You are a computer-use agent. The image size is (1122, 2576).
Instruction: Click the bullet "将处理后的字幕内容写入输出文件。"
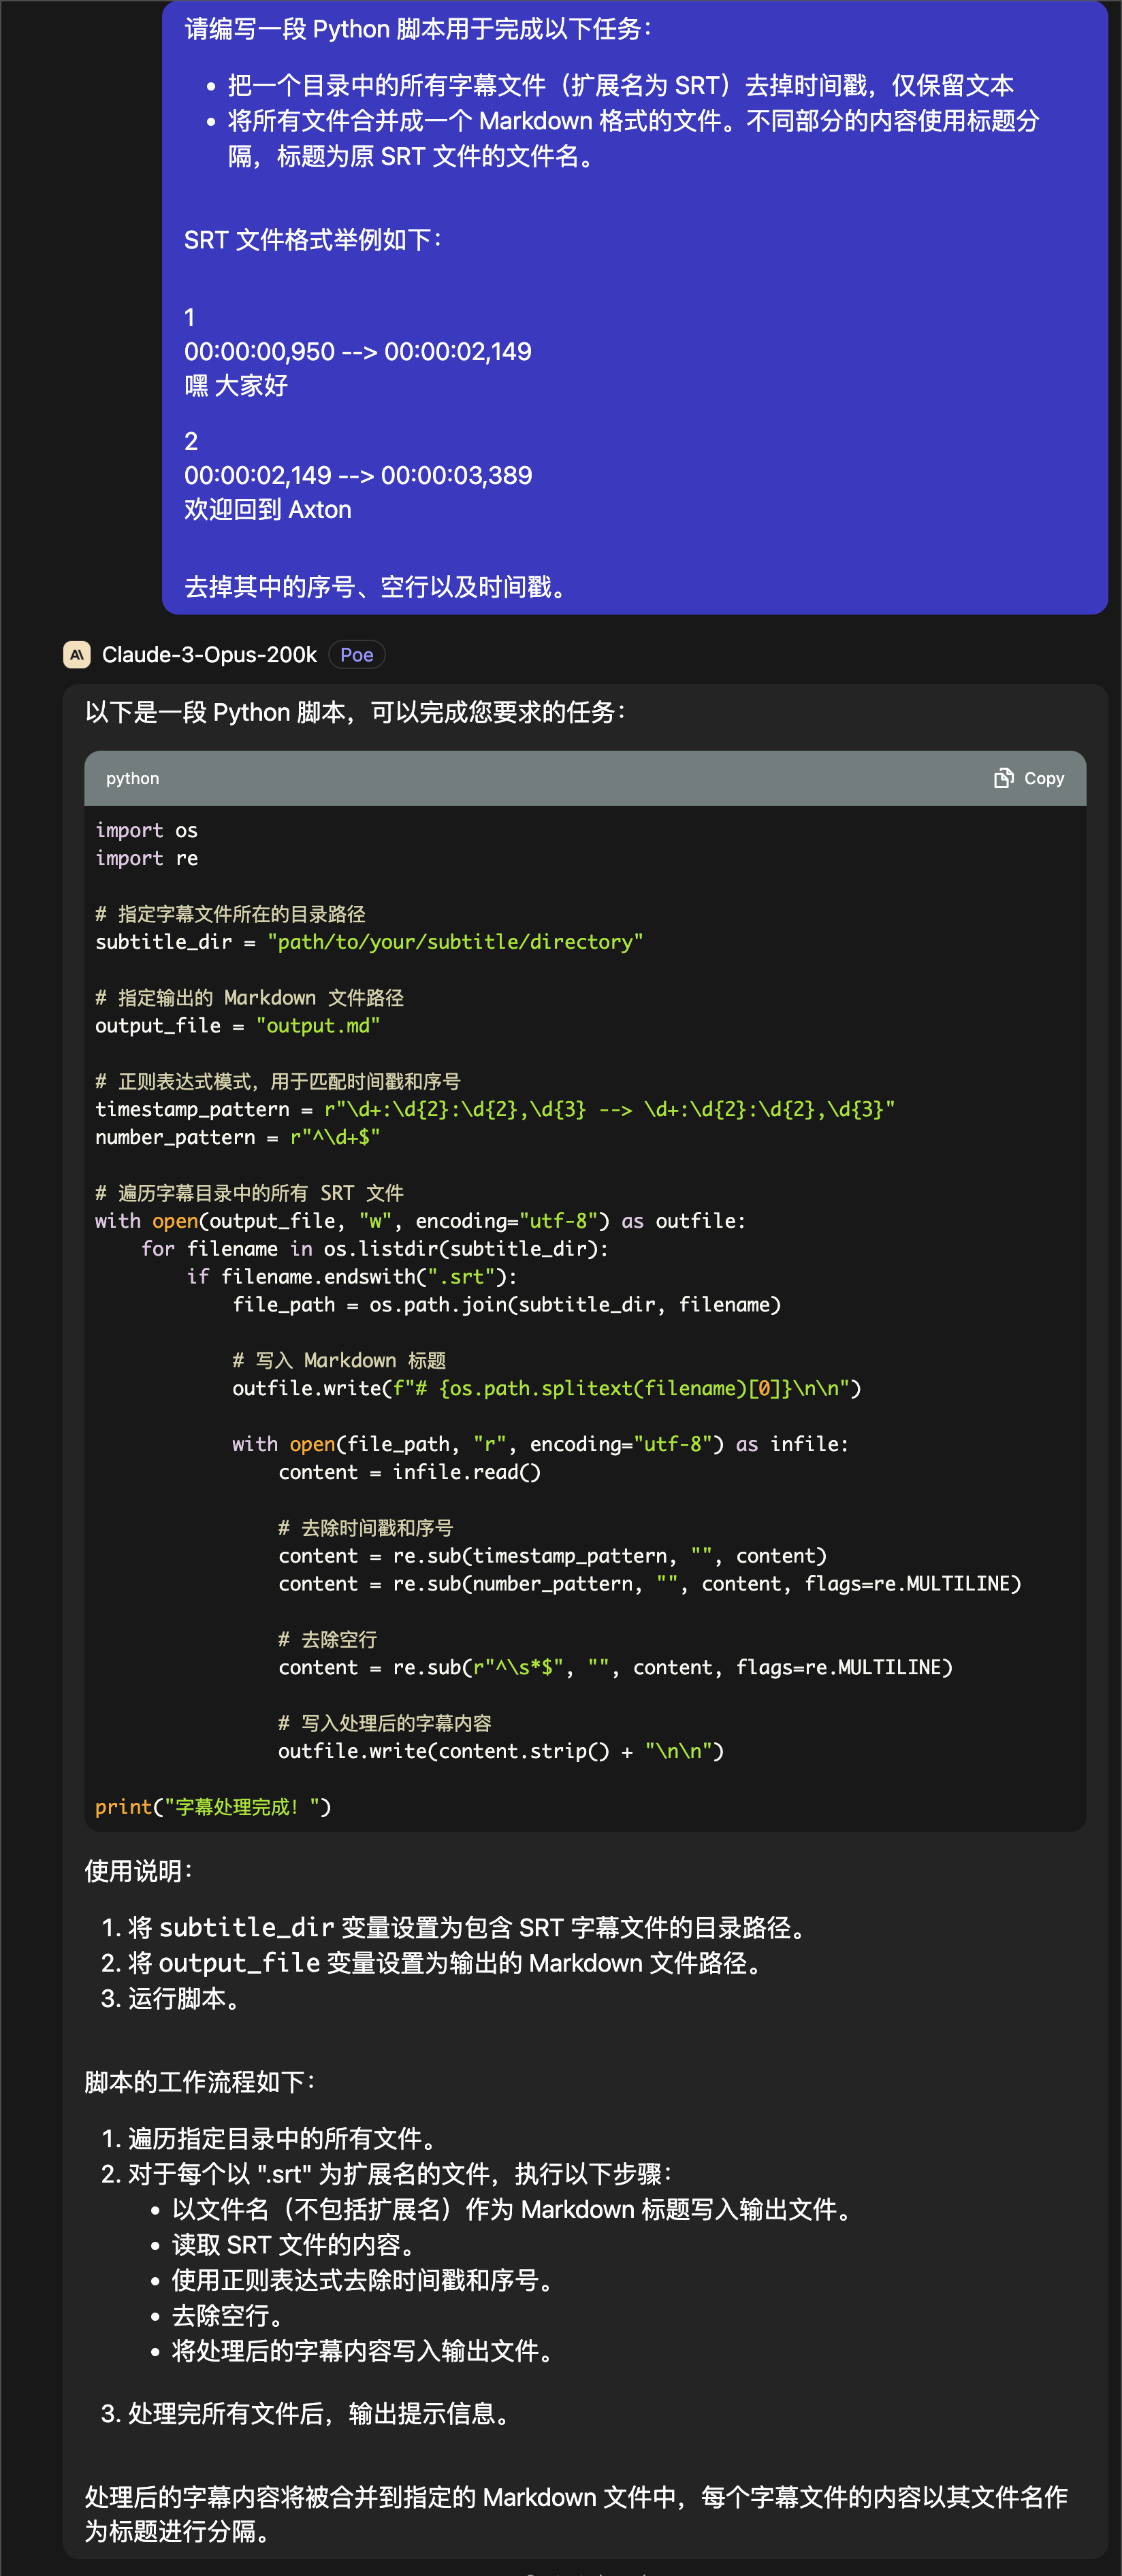pos(363,2351)
